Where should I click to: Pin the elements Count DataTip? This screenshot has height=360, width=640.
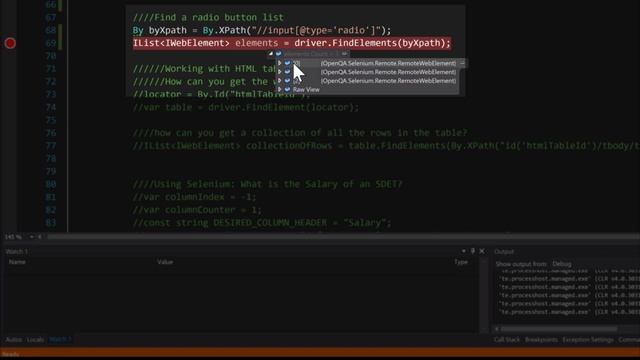(x=344, y=53)
